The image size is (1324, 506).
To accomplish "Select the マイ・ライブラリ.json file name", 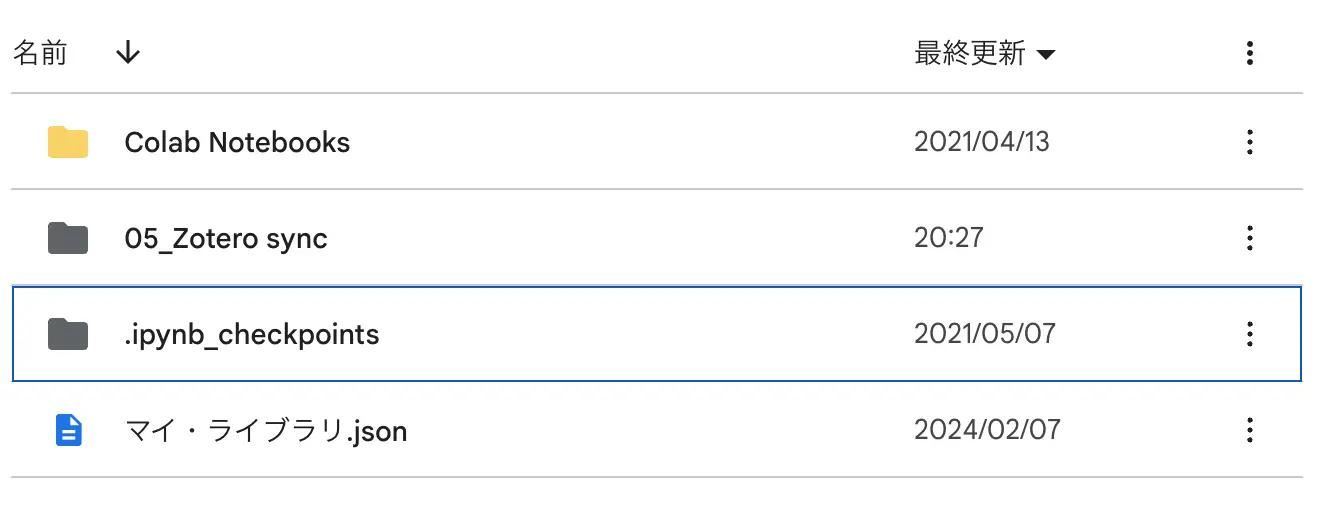I will [x=266, y=431].
